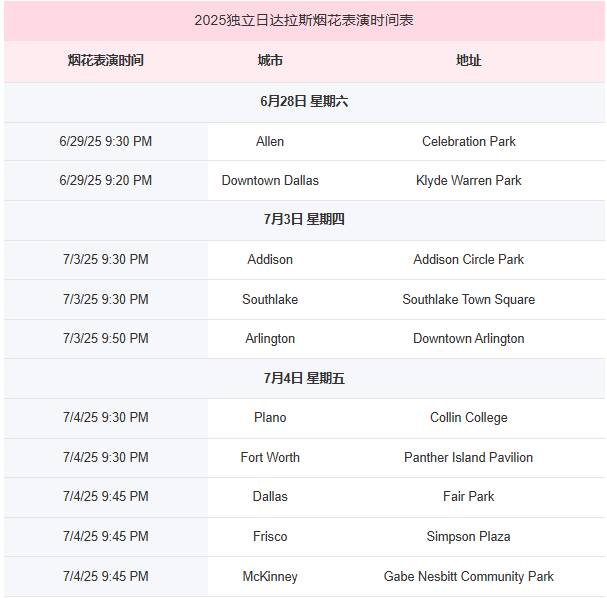Select the 7/3/25 9:50 PM time cell
Screen dimensions: 607x598
[106, 338]
